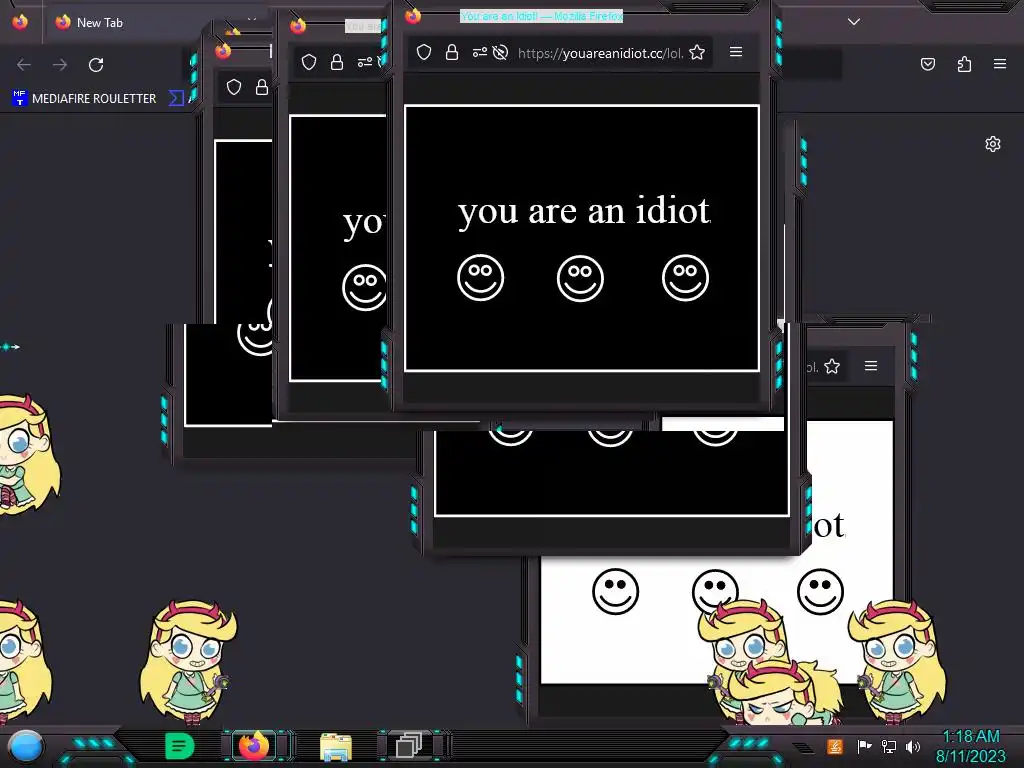Click forward arrow in main Firefox window
This screenshot has height=768, width=1024.
60,65
